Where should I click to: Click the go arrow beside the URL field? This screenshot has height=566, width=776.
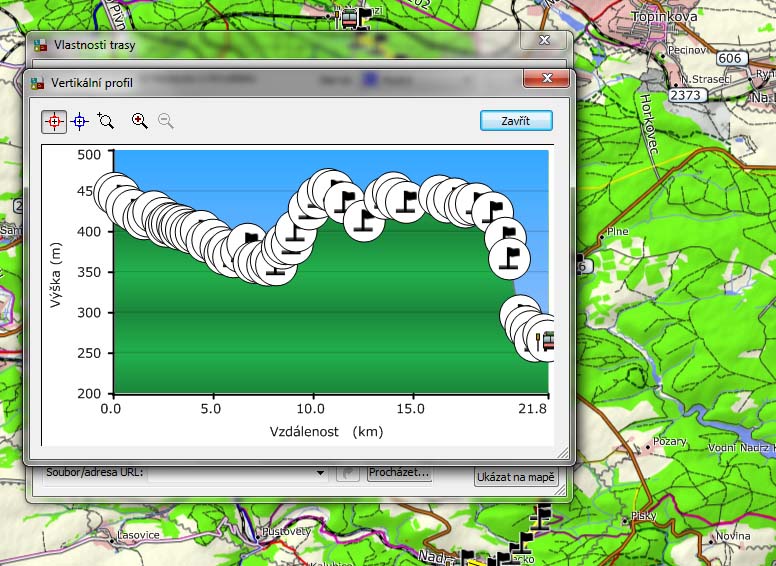(347, 473)
